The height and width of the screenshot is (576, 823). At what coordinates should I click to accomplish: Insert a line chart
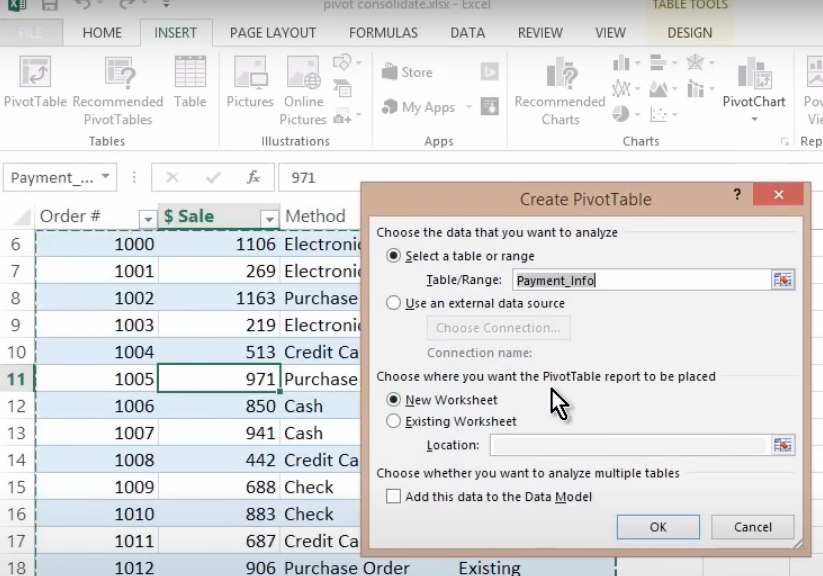pyautogui.click(x=621, y=88)
